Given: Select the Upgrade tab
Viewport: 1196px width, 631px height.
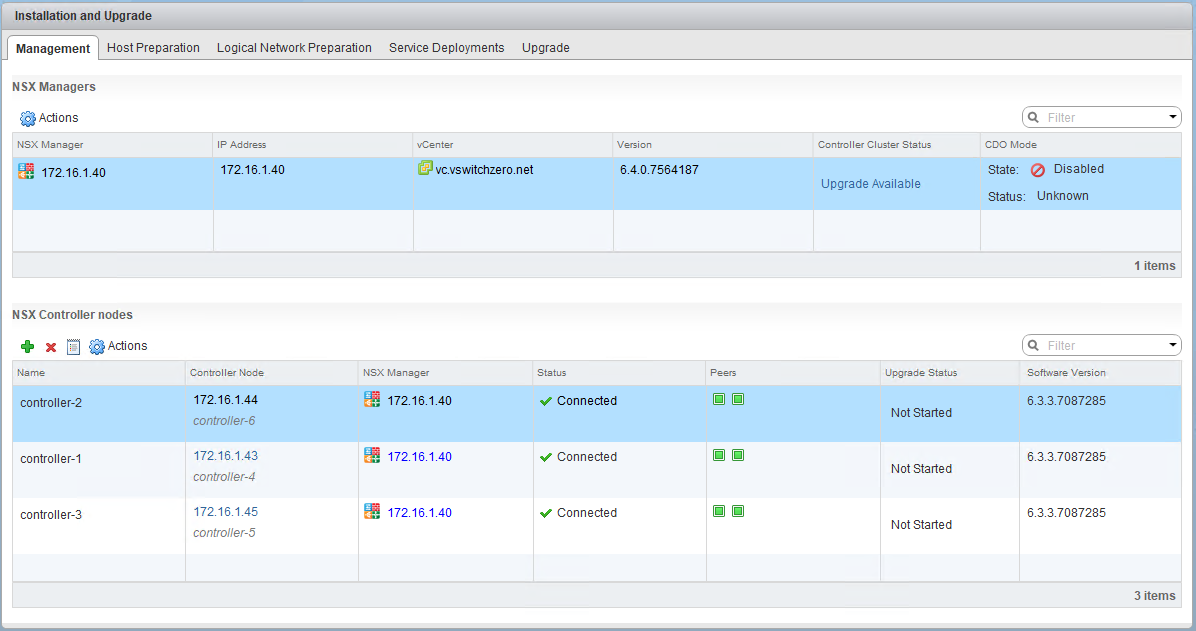Looking at the screenshot, I should coord(545,48).
